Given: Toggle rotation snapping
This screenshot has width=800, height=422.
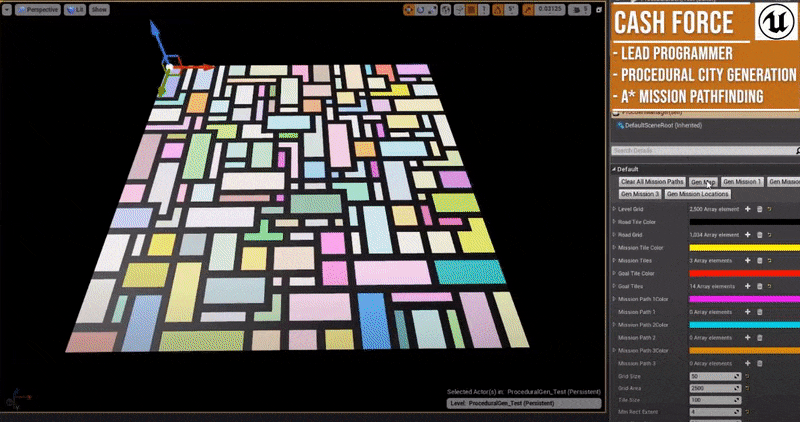Looking at the screenshot, I should [498, 10].
